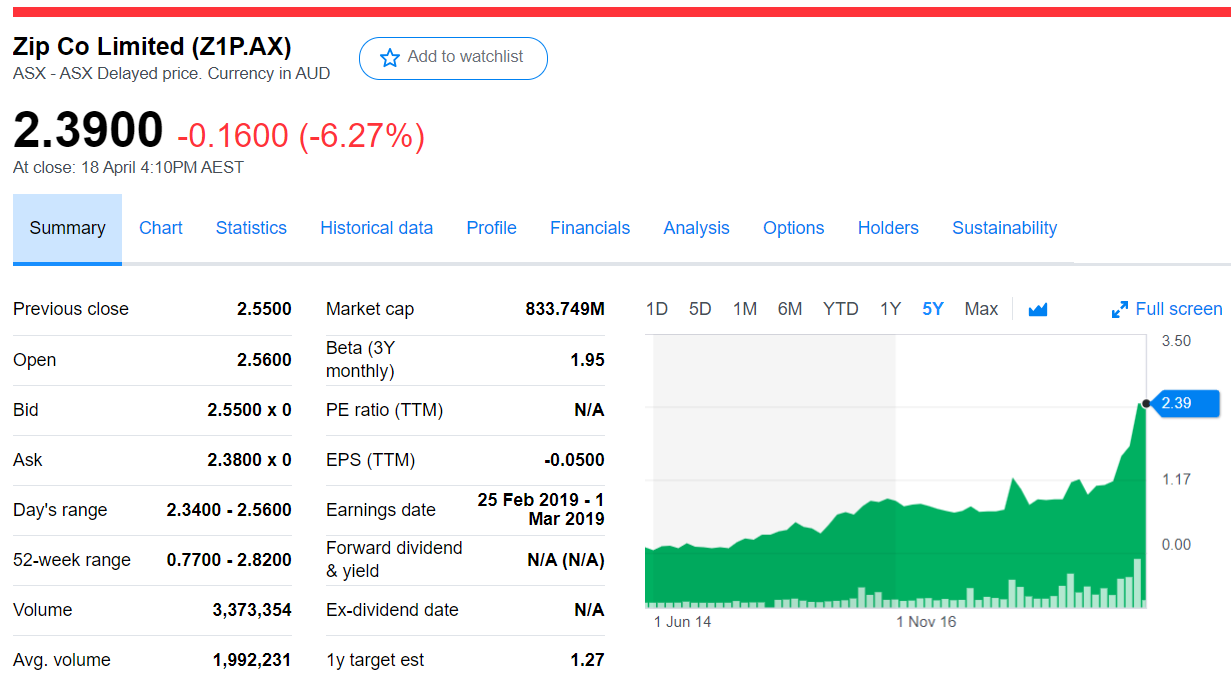Click the Market cap value 833.749M
The height and width of the screenshot is (693, 1231).
565,309
